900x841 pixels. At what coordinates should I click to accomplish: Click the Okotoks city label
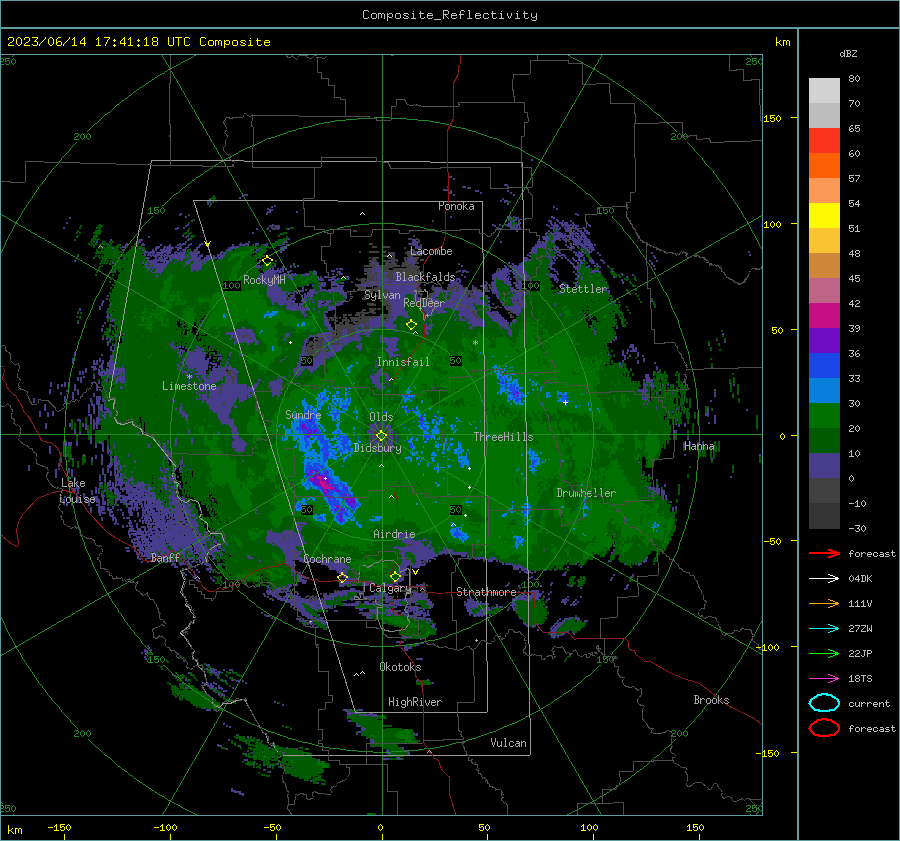coord(401,667)
